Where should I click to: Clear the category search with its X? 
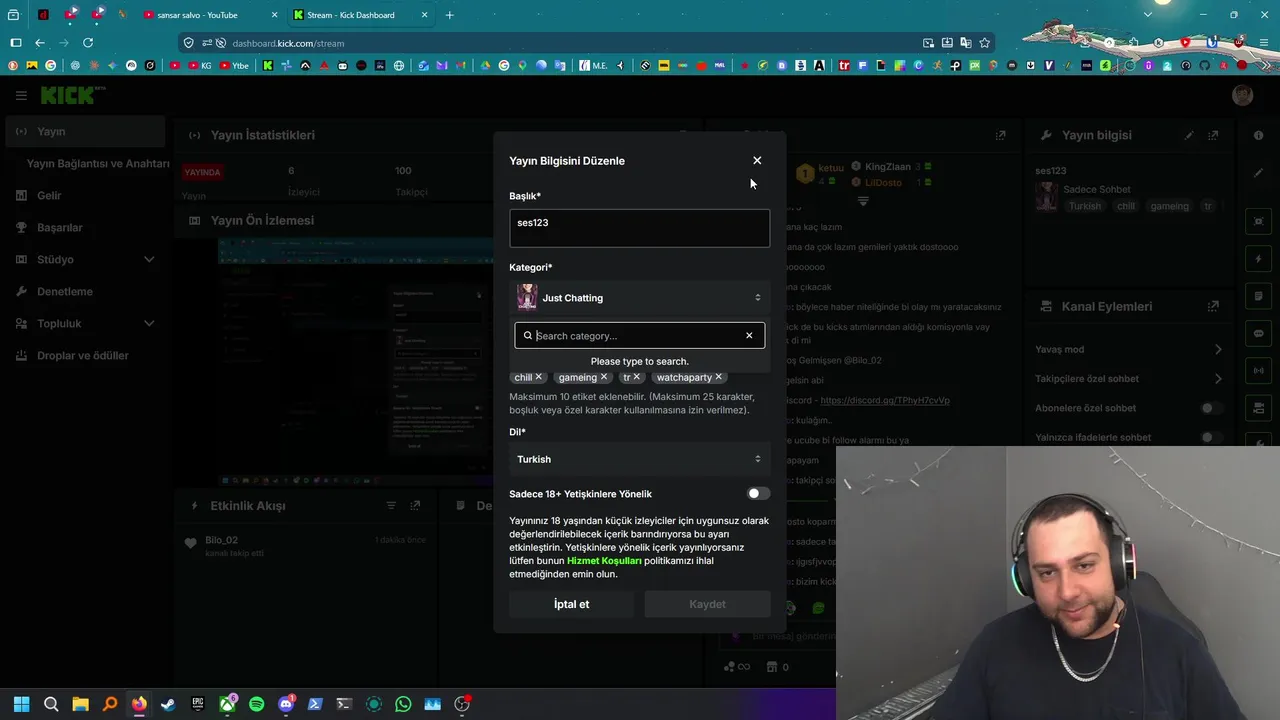(749, 336)
